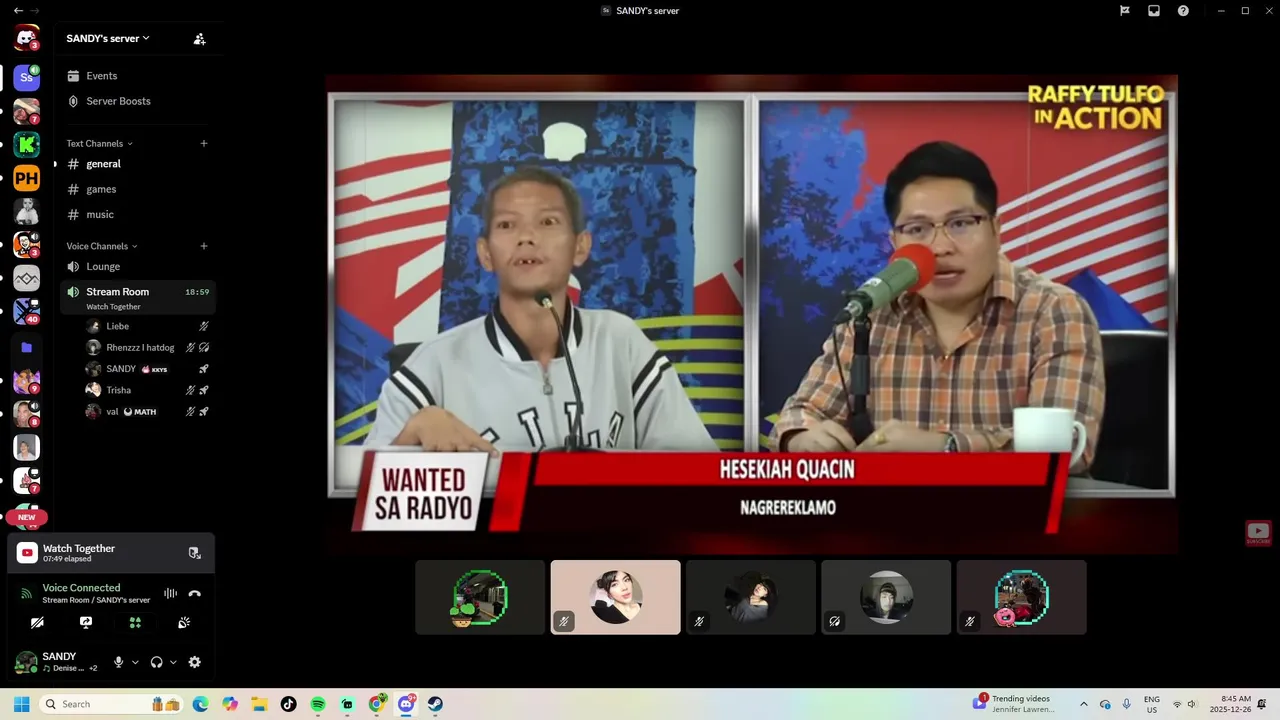
Task: Open the Trending videos taskbar widget
Action: coord(1013,704)
